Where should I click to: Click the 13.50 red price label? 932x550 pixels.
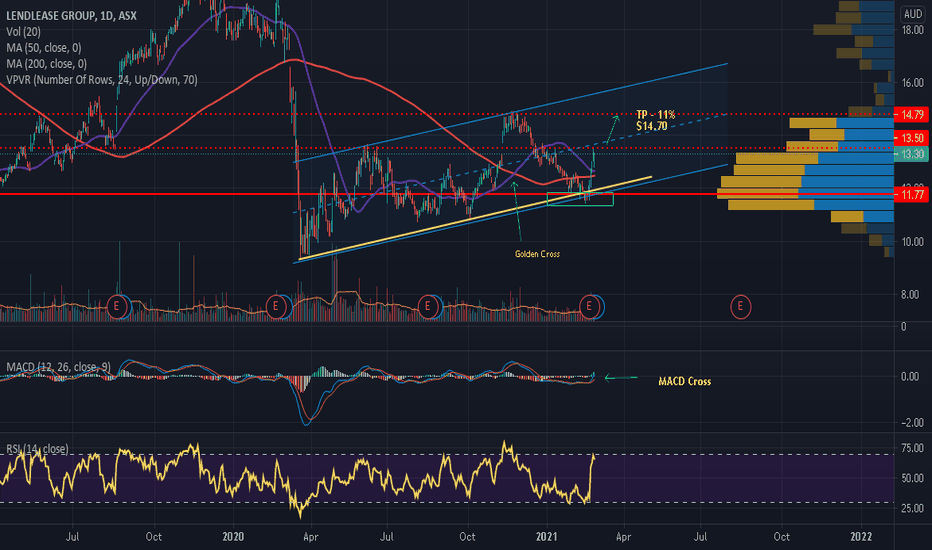point(911,138)
